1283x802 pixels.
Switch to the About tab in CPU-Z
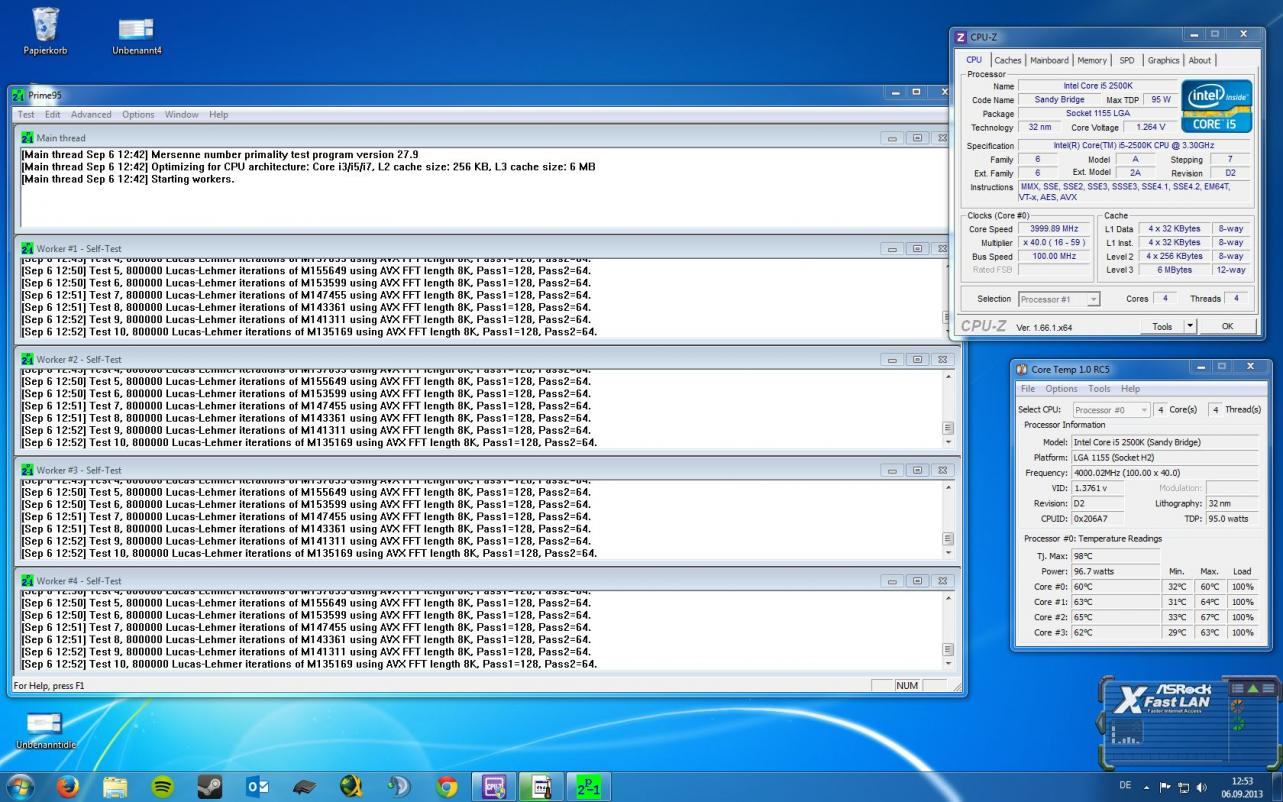(x=1199, y=60)
